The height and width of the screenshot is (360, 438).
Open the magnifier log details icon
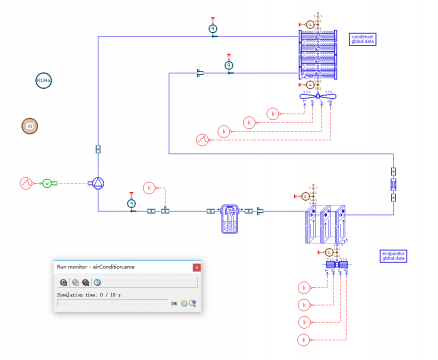(193, 303)
